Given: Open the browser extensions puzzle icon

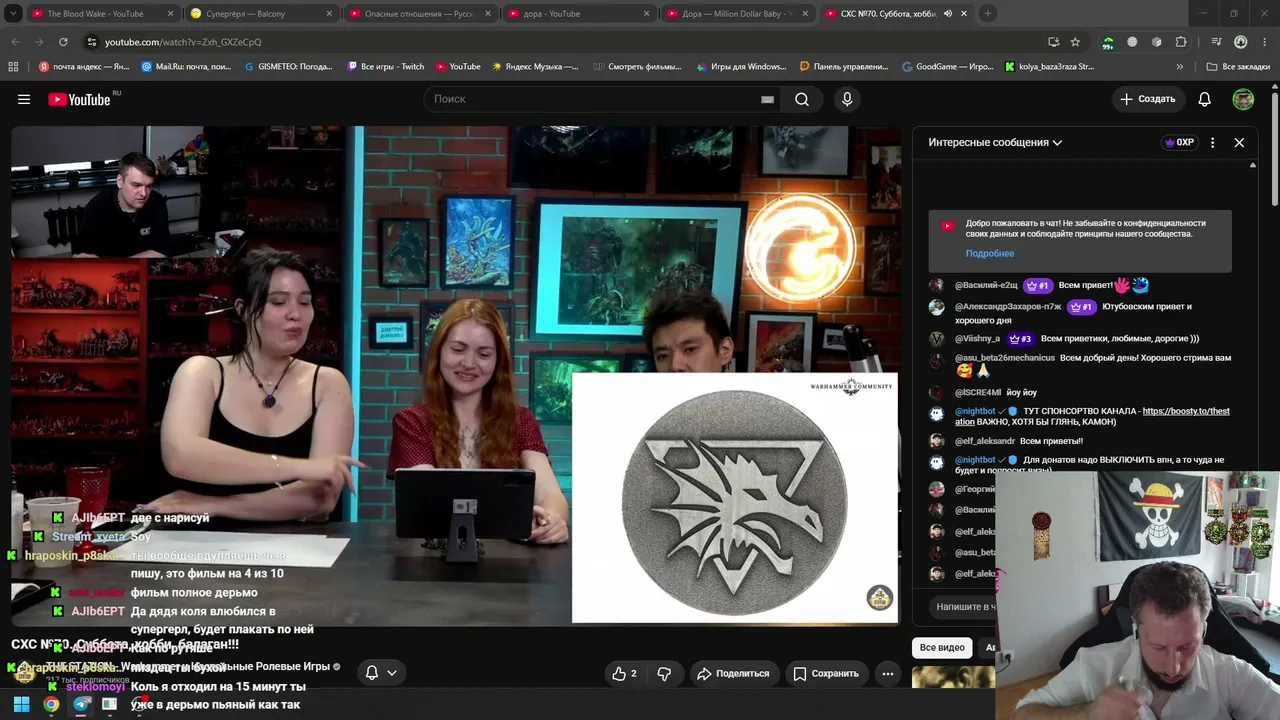Looking at the screenshot, I should pyautogui.click(x=1181, y=42).
